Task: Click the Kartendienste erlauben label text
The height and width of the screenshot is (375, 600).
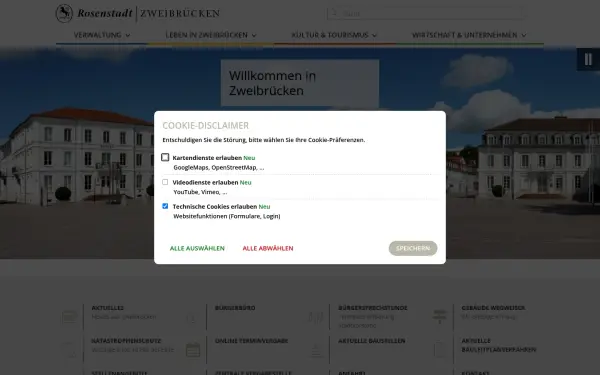Action: click(207, 158)
